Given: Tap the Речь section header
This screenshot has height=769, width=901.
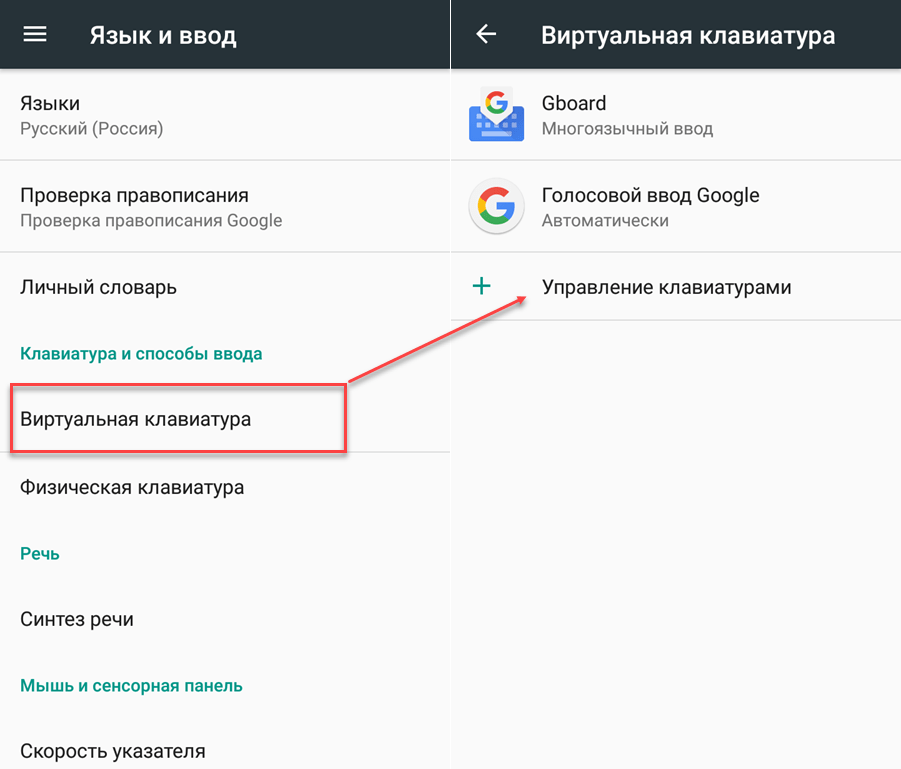Looking at the screenshot, I should [x=40, y=553].
